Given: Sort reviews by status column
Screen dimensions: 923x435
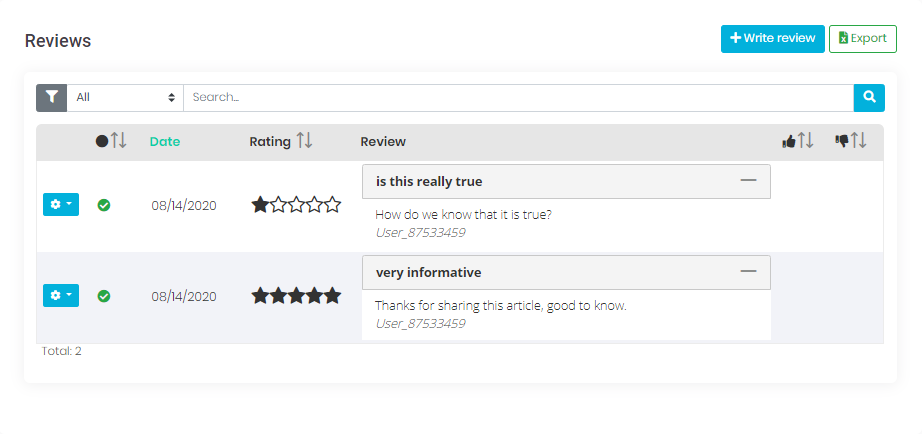Looking at the screenshot, I should [x=111, y=141].
